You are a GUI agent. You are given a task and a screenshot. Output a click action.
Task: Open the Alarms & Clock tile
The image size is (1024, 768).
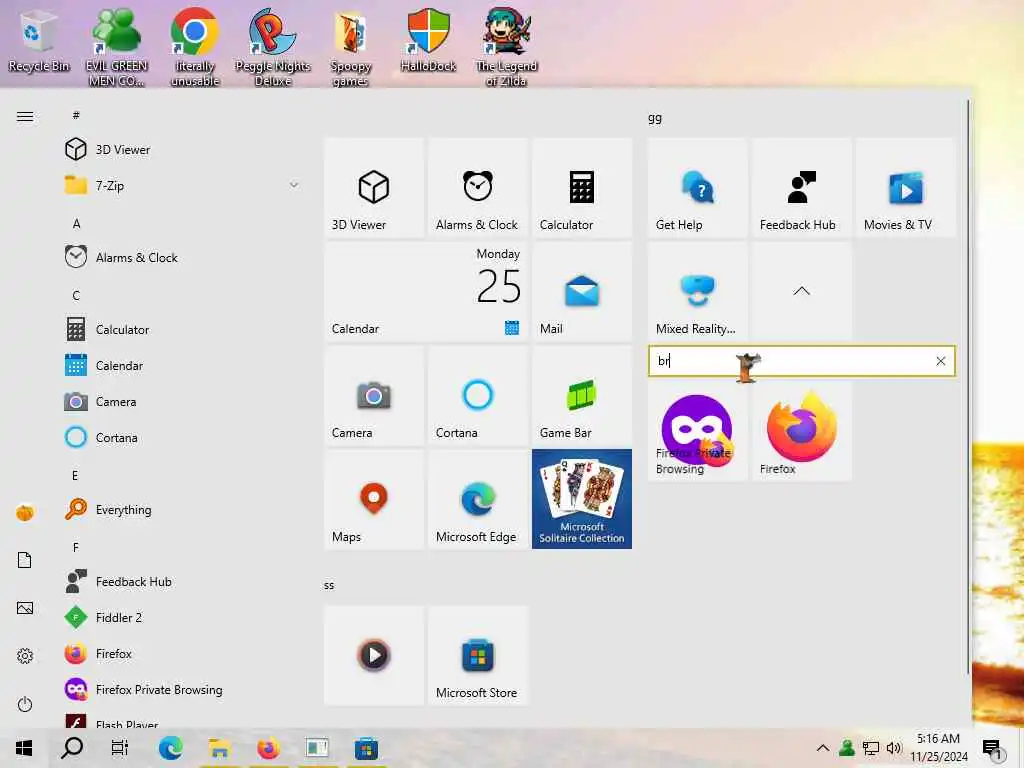(477, 187)
